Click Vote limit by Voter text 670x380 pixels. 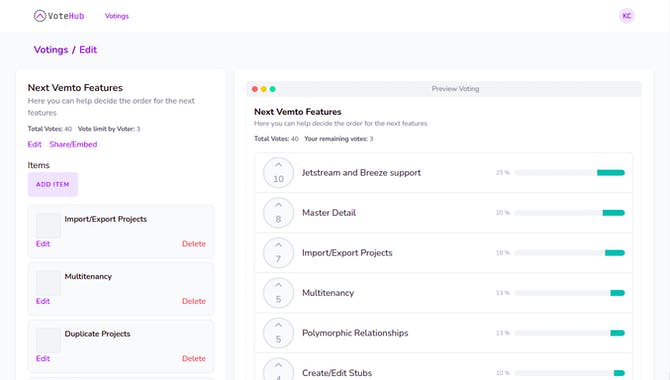[x=109, y=129]
